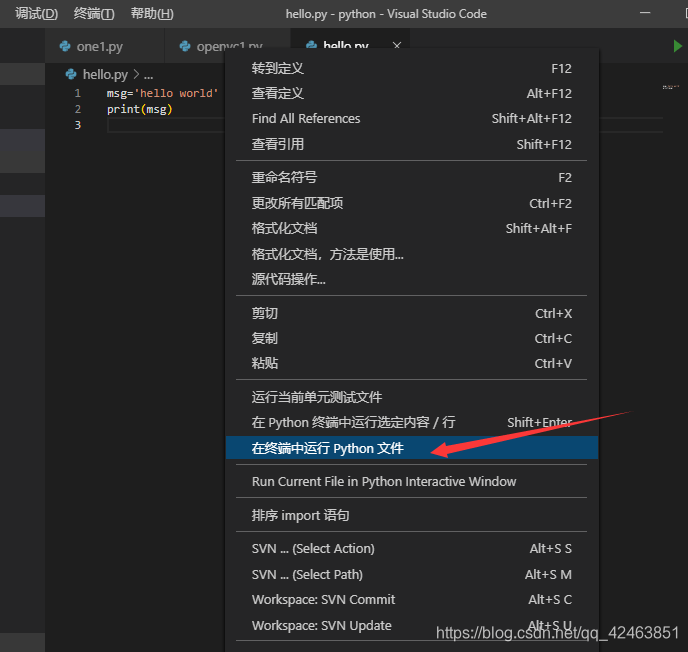Switch to the one1.py tab
688x652 pixels.
(104, 46)
